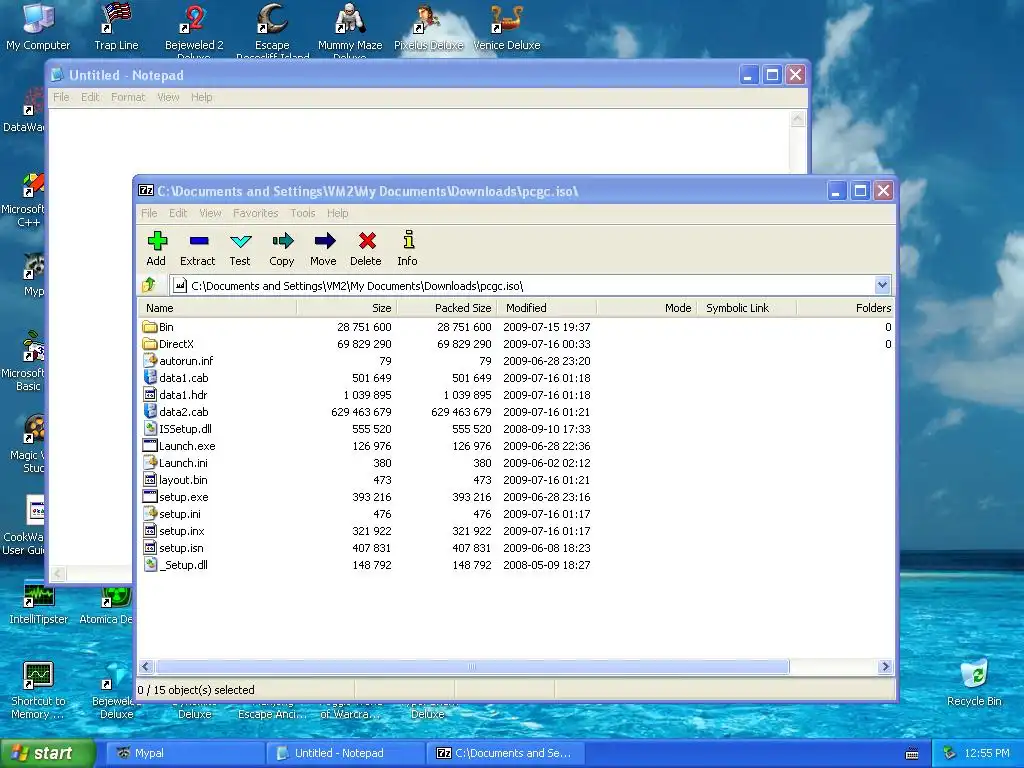The width and height of the screenshot is (1024, 768).
Task: Click the Pixelus Deluxe desktop icon
Action: click(x=428, y=27)
